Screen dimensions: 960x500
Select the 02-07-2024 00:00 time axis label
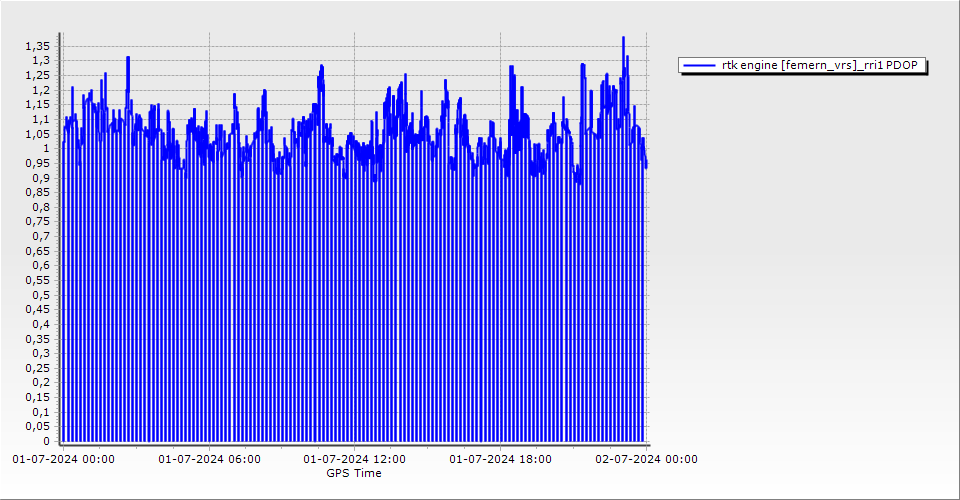click(646, 460)
